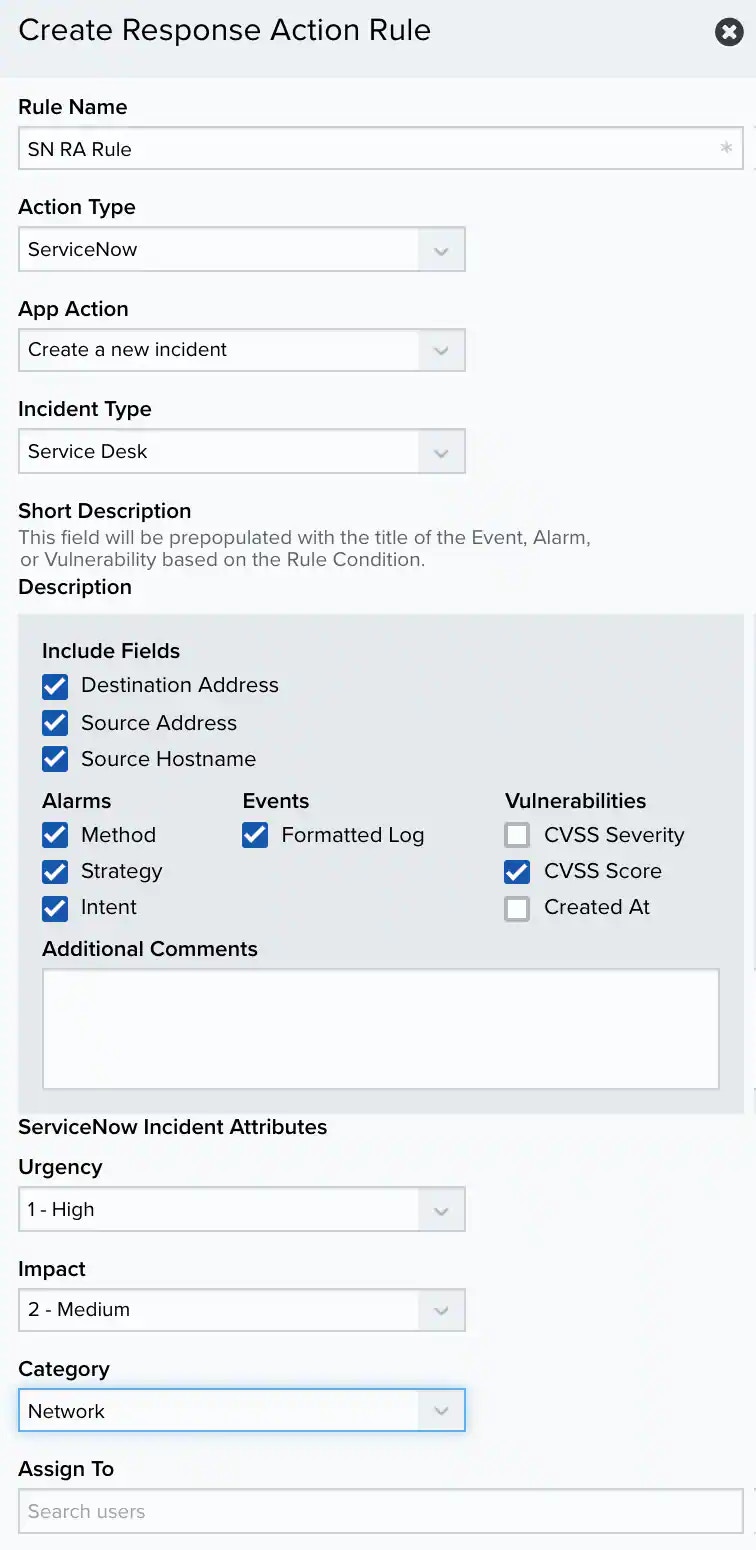Click the Rule Name input field
Screen dimensions: 756x1550
point(381,149)
